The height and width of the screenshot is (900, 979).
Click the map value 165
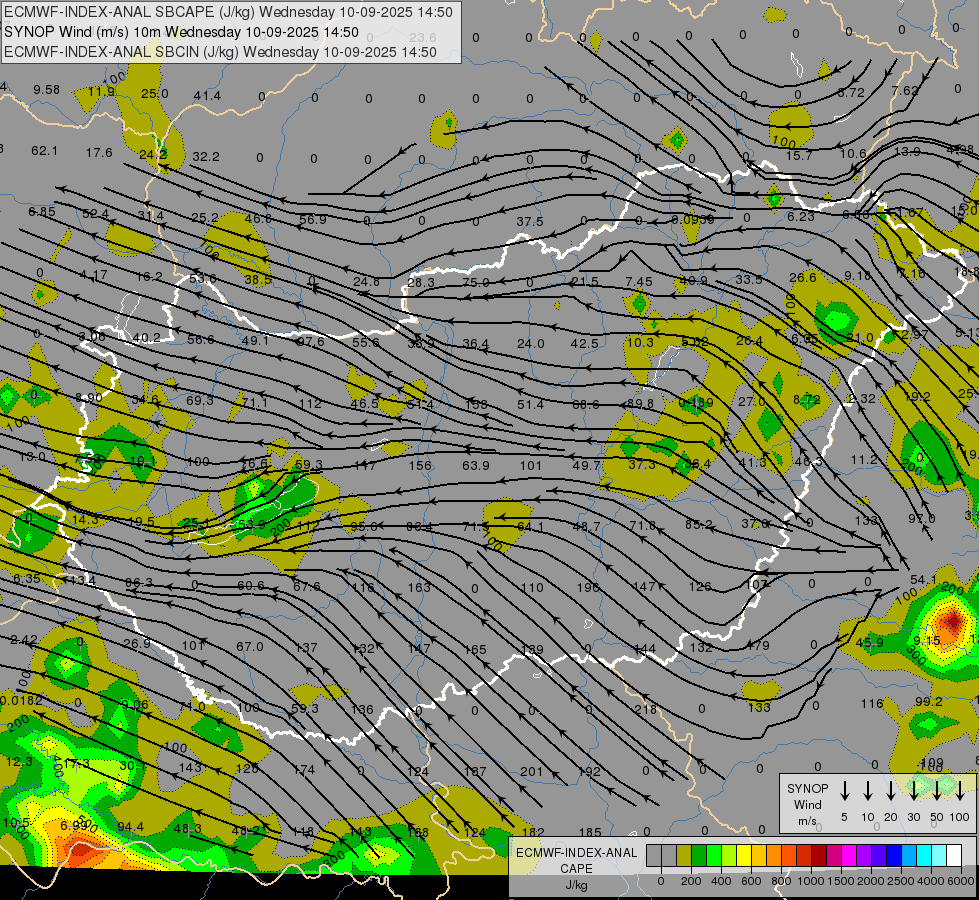click(x=475, y=650)
